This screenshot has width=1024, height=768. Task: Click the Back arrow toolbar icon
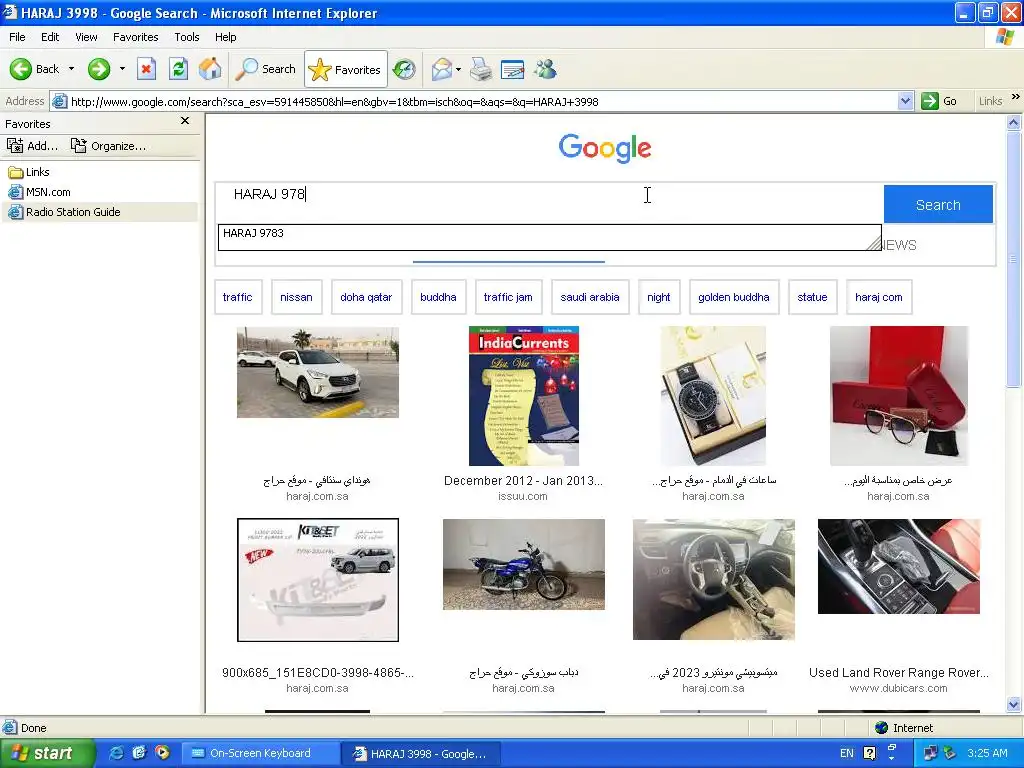pos(20,69)
